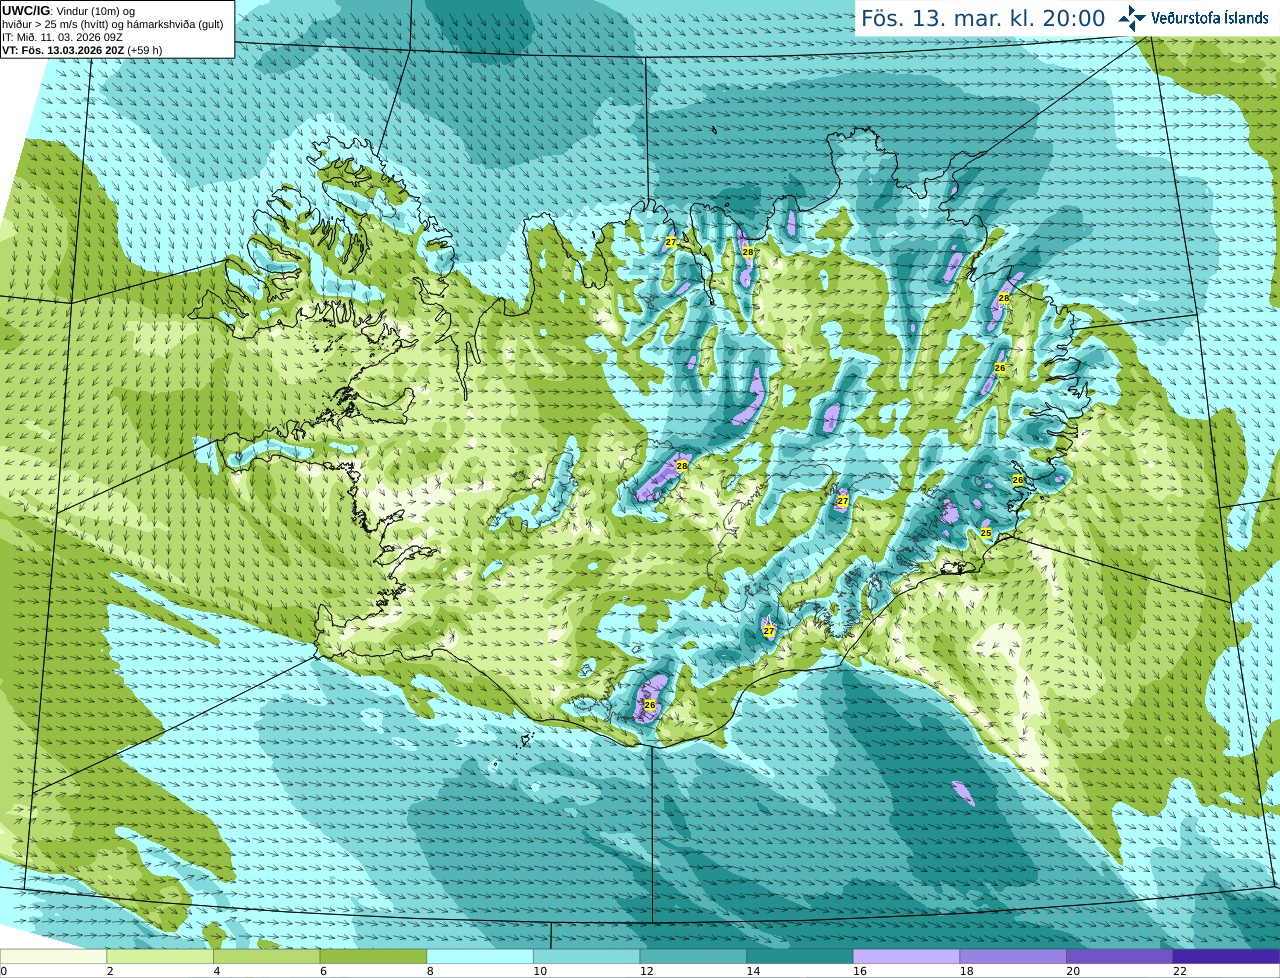
Task: Click the Veðurstofa Íslands snowflake logo icon
Action: (x=1132, y=18)
